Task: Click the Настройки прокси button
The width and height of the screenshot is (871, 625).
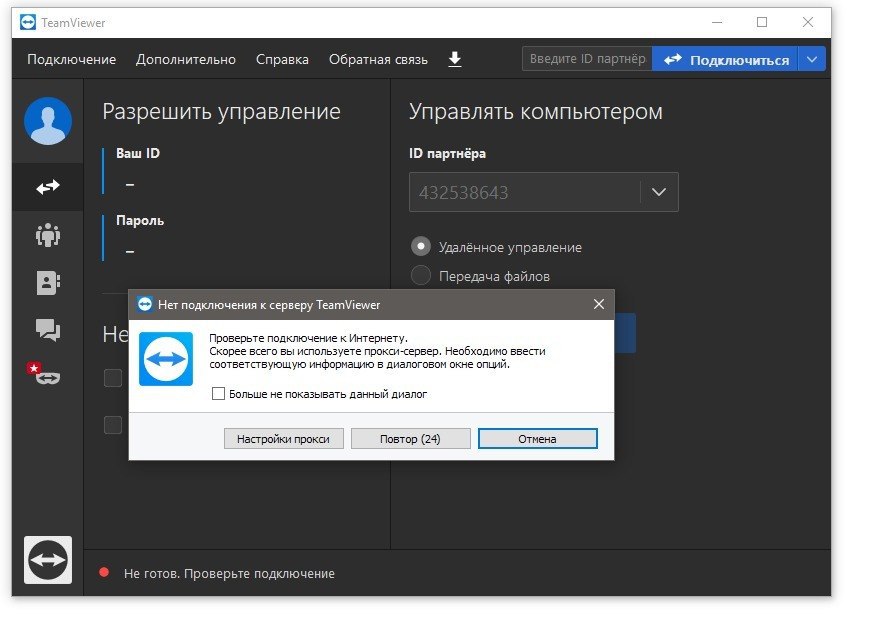Action: (x=283, y=439)
